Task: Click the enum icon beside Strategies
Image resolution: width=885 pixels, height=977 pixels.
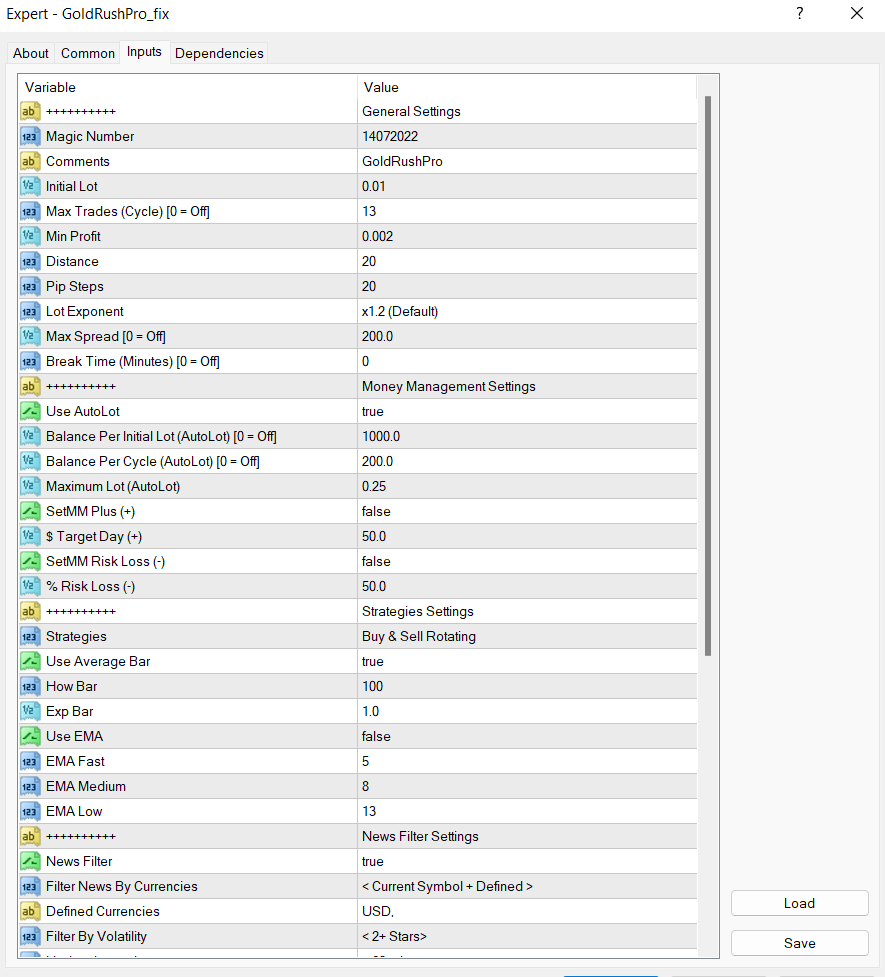Action: (30, 636)
